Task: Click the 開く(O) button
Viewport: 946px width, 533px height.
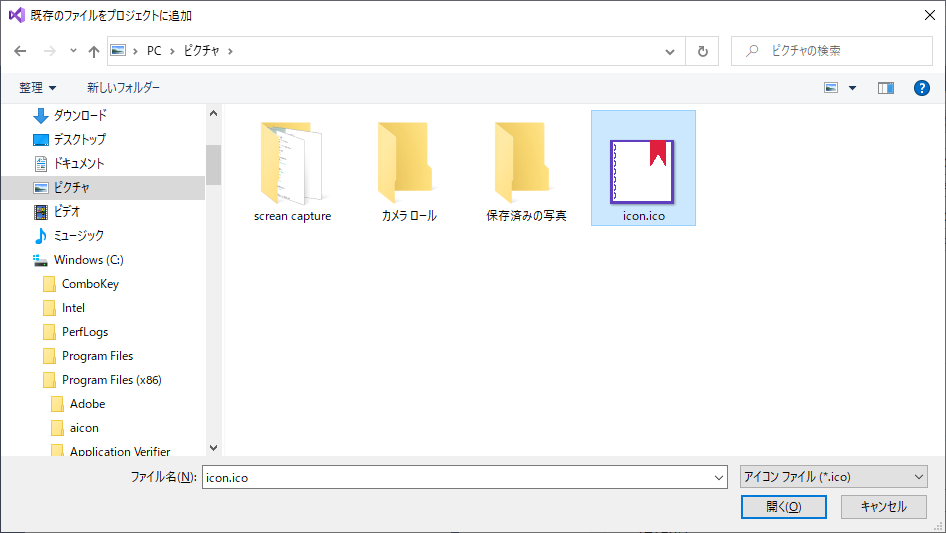Action: 784,506
